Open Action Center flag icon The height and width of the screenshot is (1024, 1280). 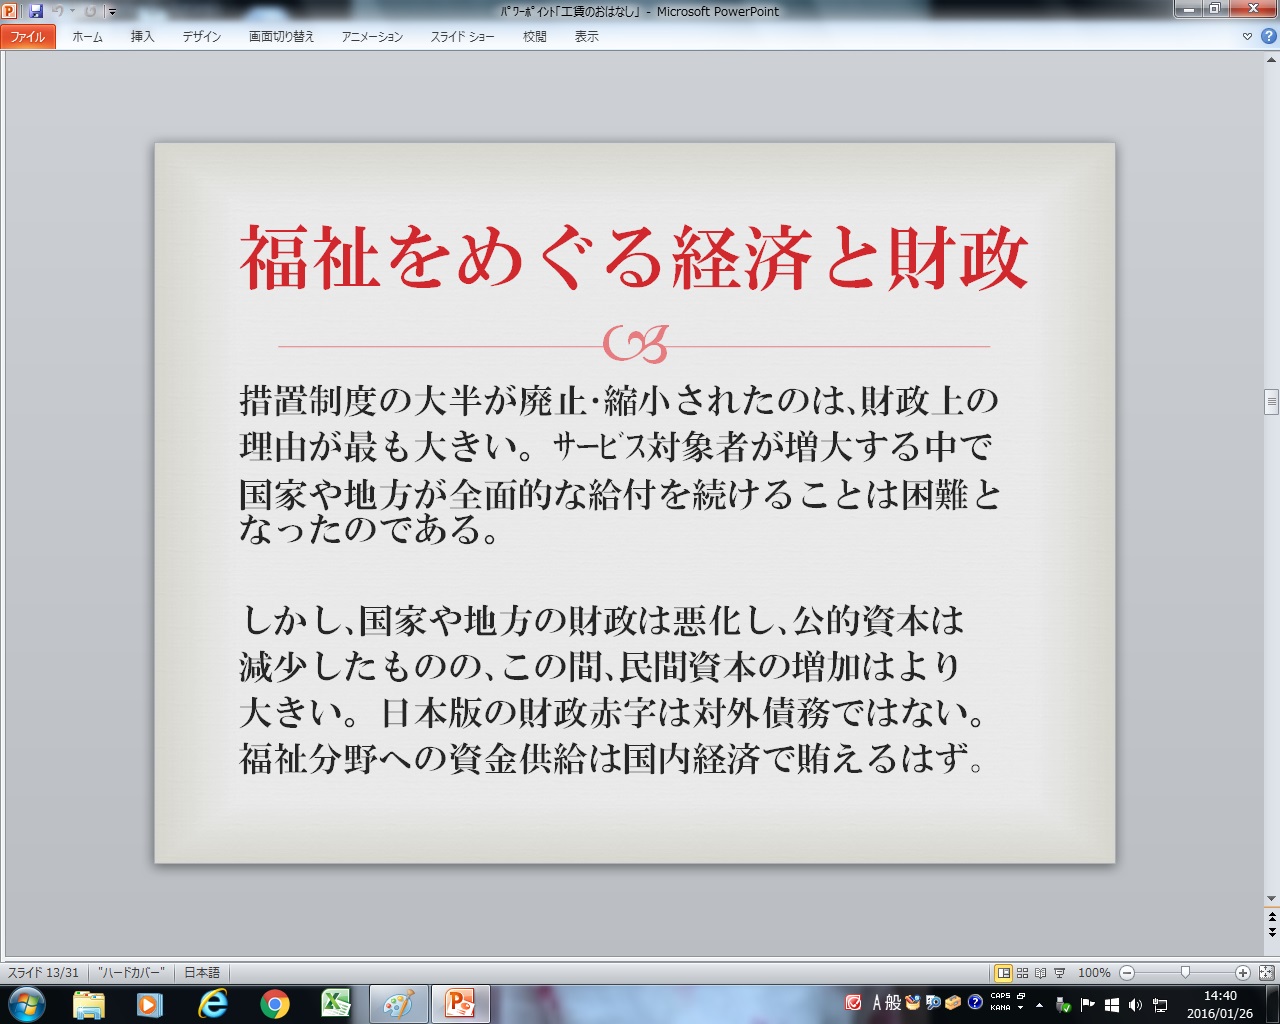point(1088,1005)
